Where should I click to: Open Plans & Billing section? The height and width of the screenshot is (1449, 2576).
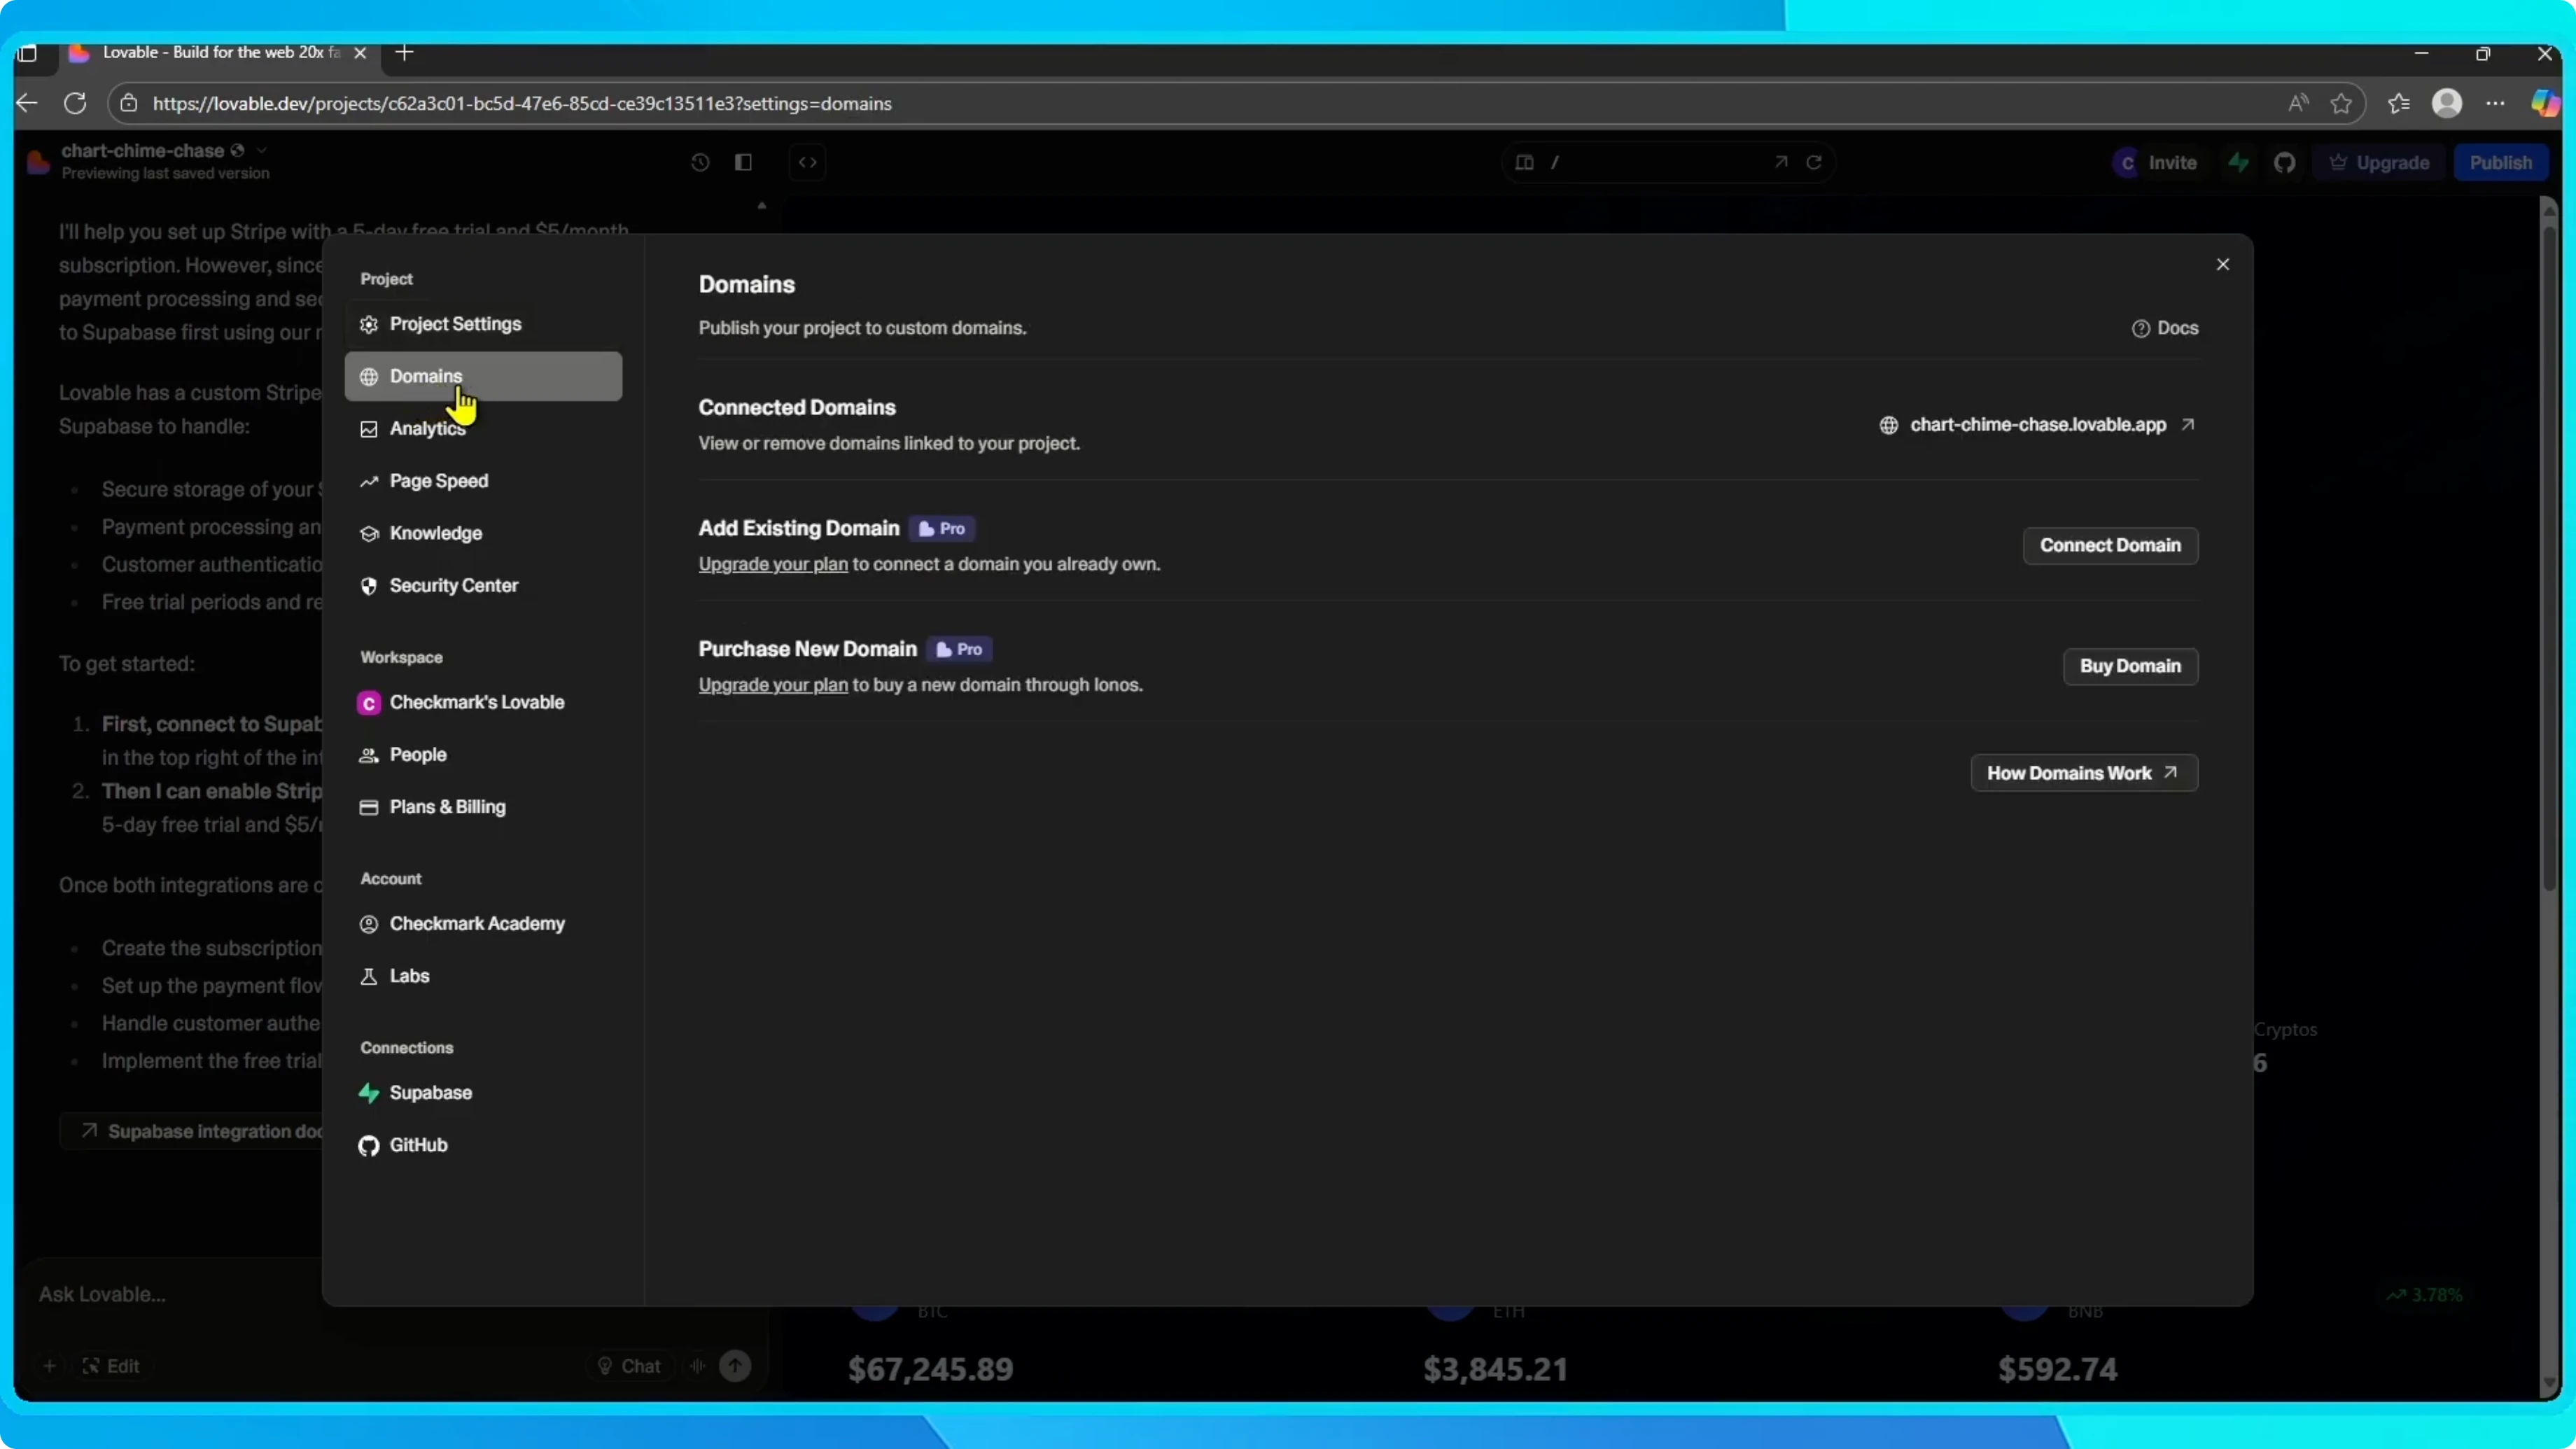click(483, 807)
